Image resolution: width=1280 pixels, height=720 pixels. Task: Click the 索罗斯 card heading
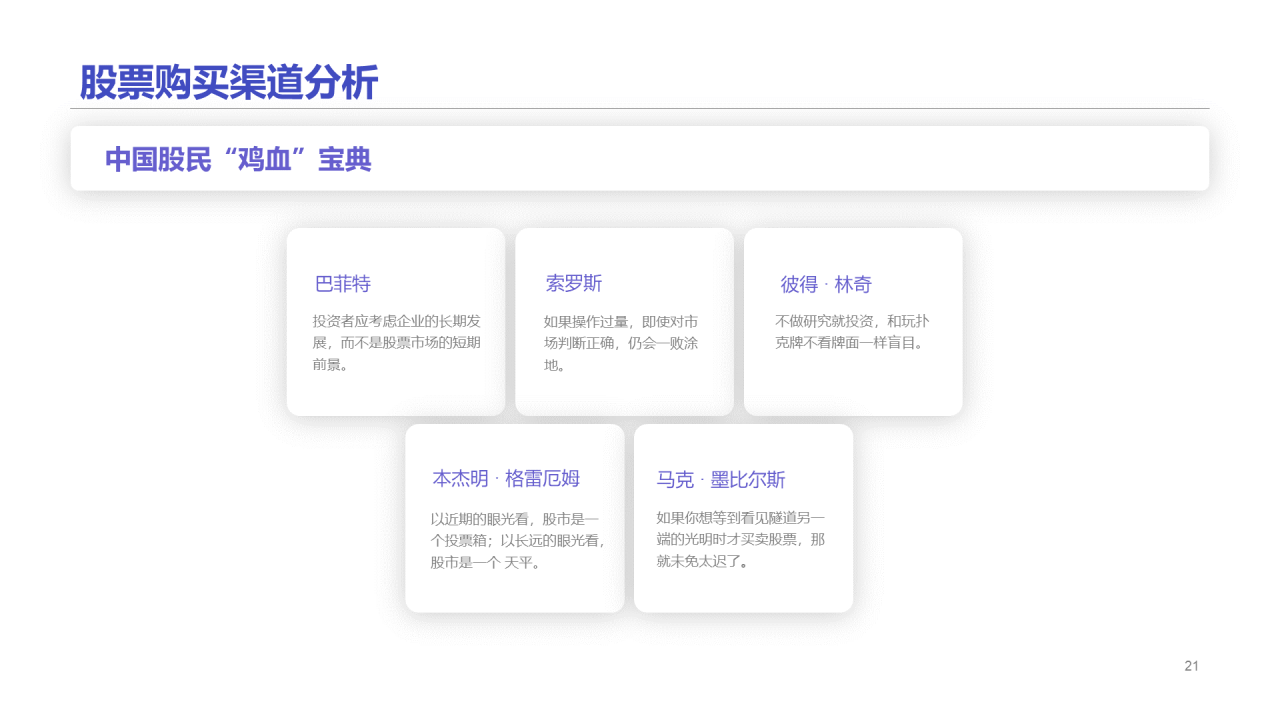[x=574, y=283]
